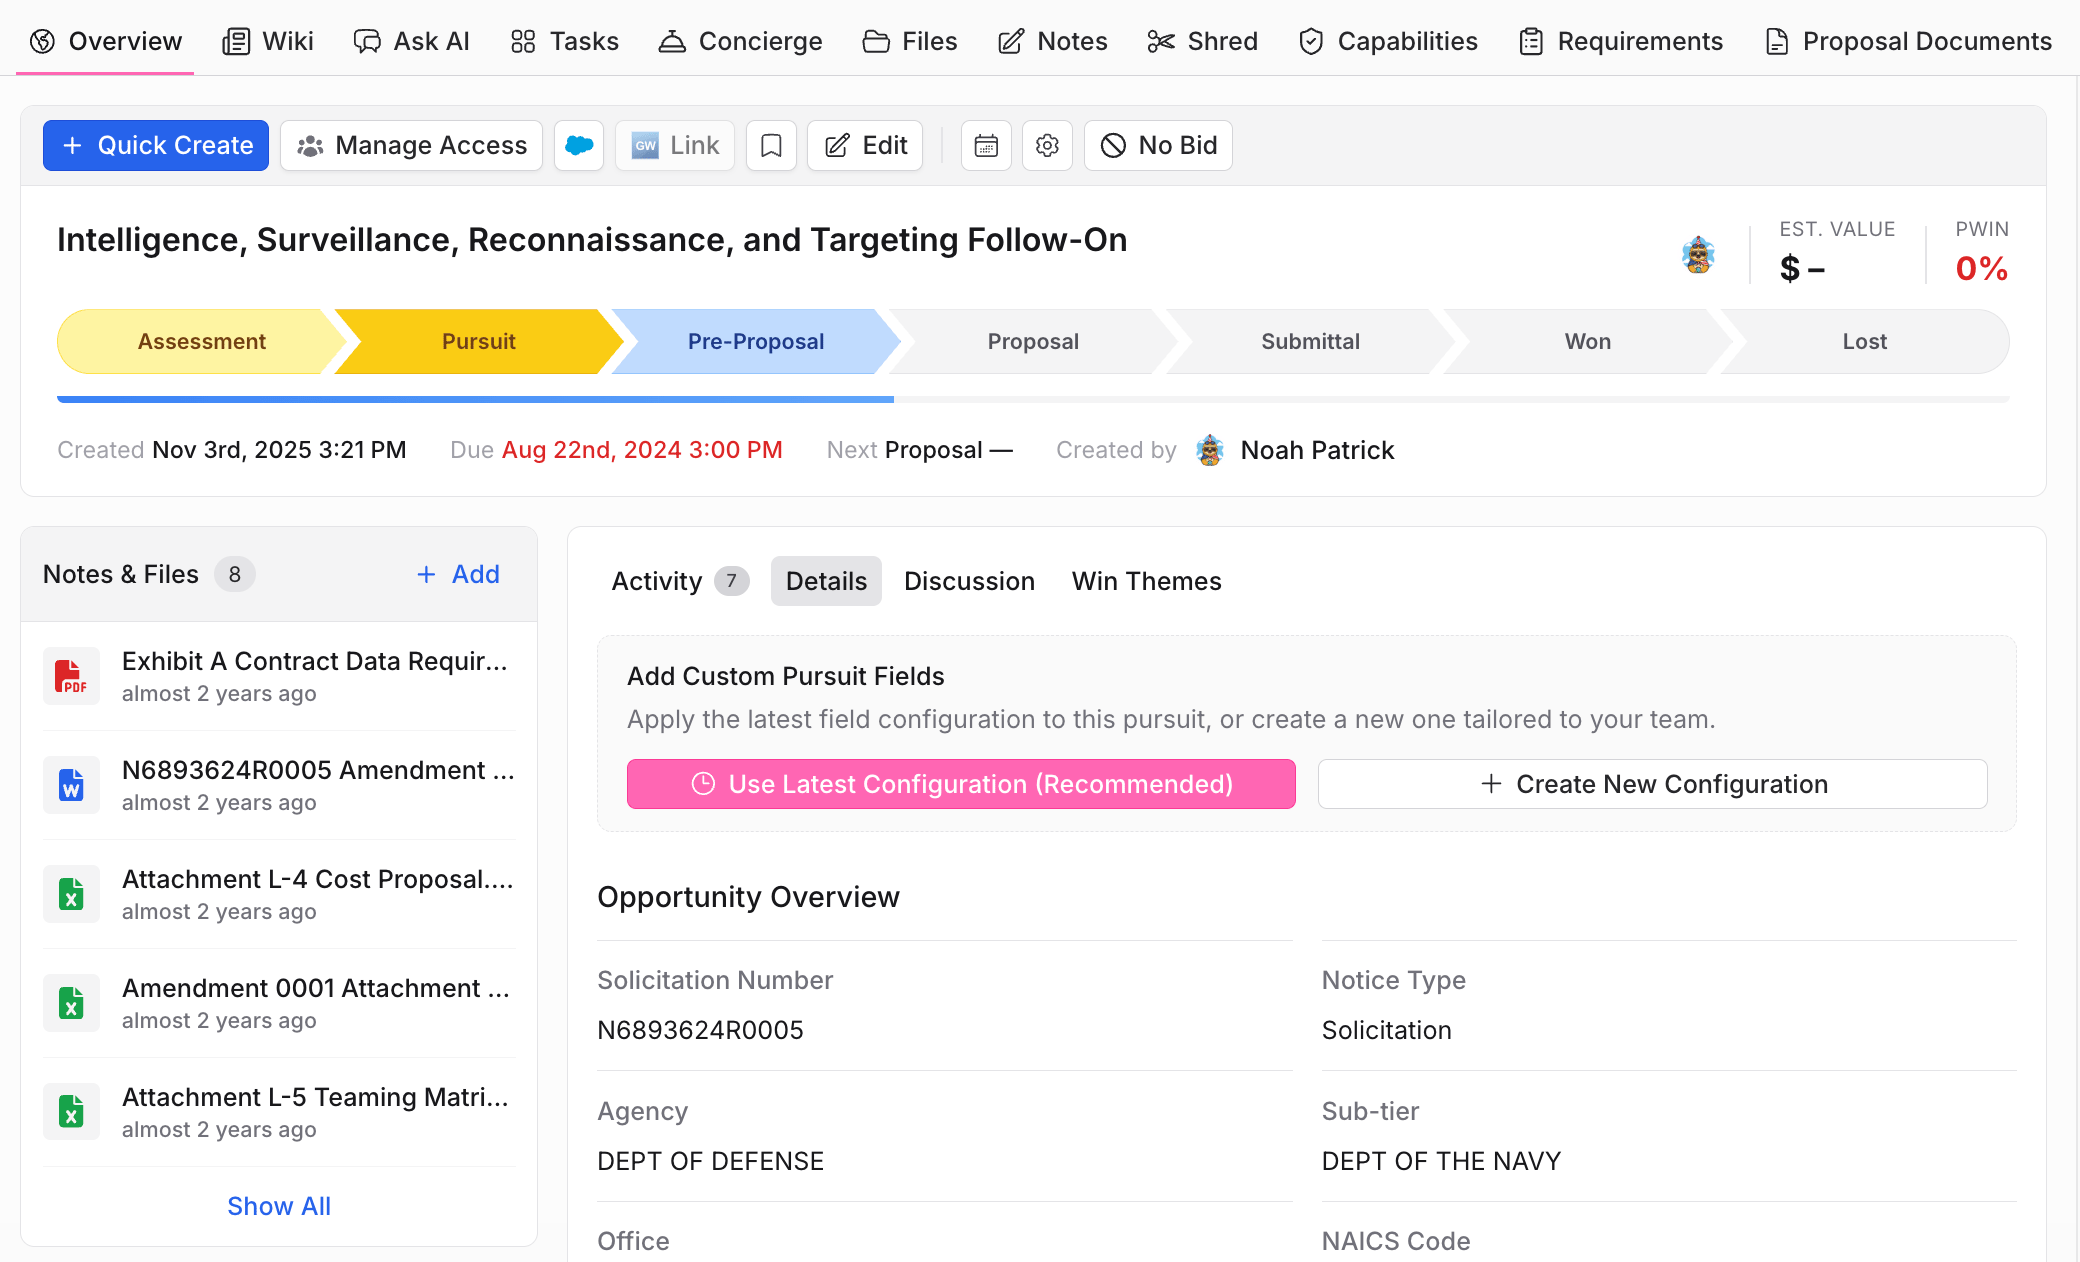Screen dimensions: 2080x1262
Task: Click the Word icon for N6893624R0005 Amendment
Action: pos(71,785)
